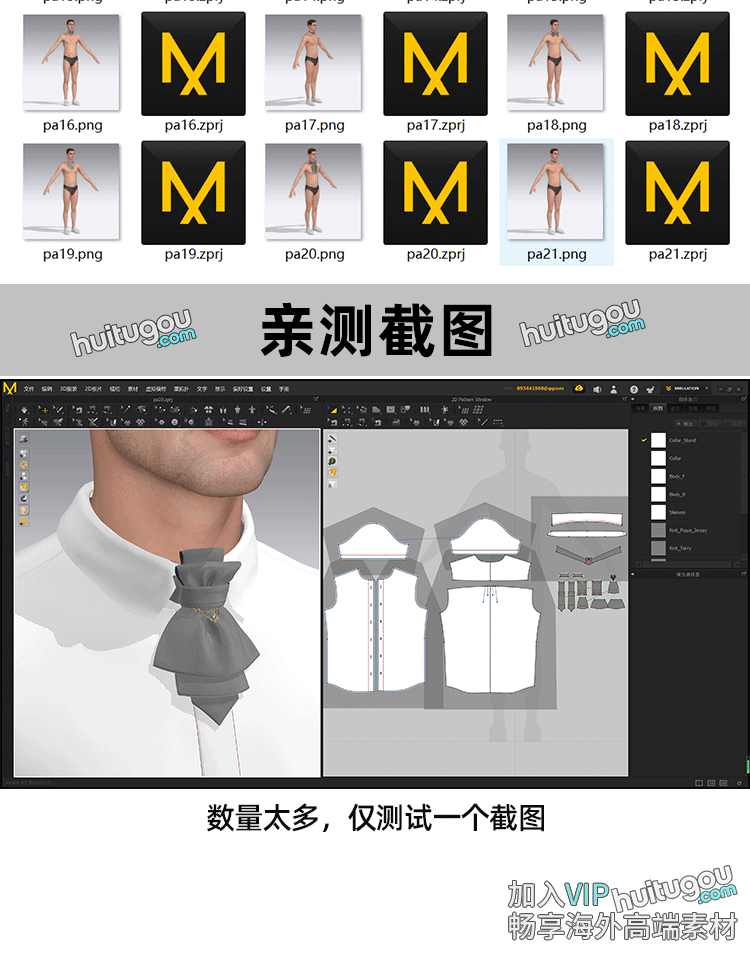Open the pa19.zprj project file

193,193
